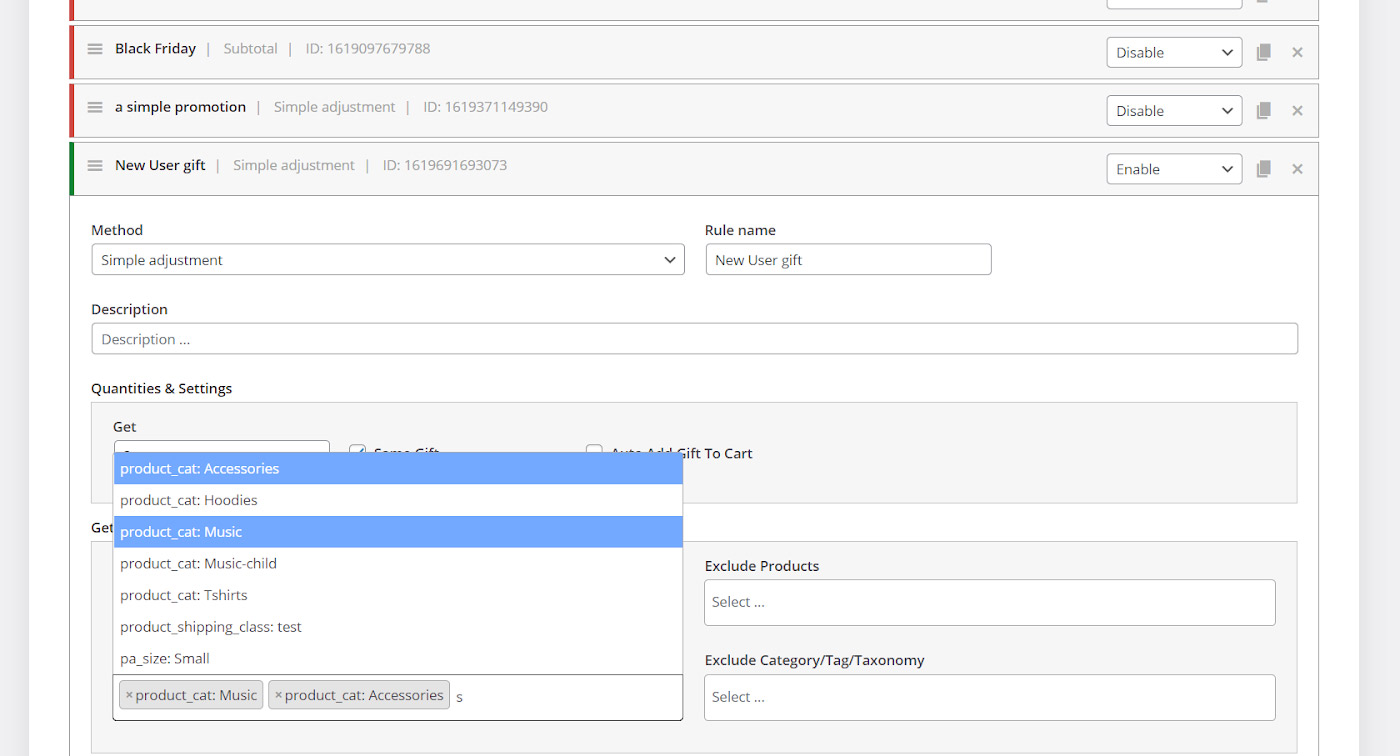
Task: Toggle the Same Gift checkbox
Action: 357,451
